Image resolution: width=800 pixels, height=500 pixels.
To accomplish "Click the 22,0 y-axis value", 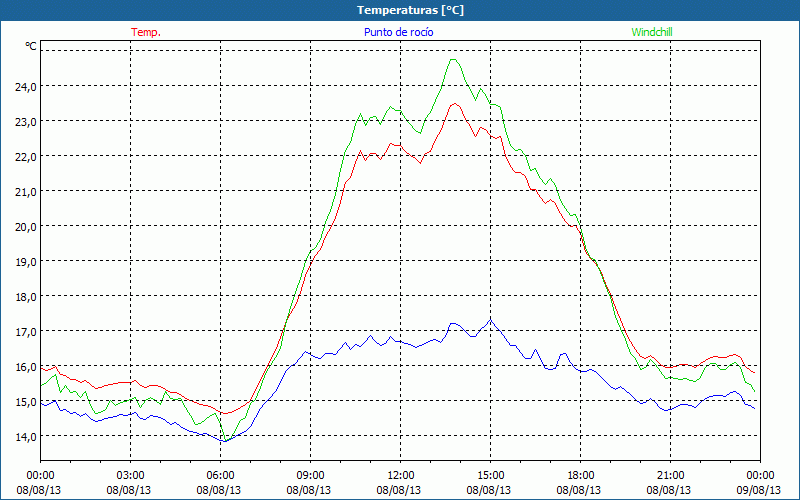I will point(26,157).
